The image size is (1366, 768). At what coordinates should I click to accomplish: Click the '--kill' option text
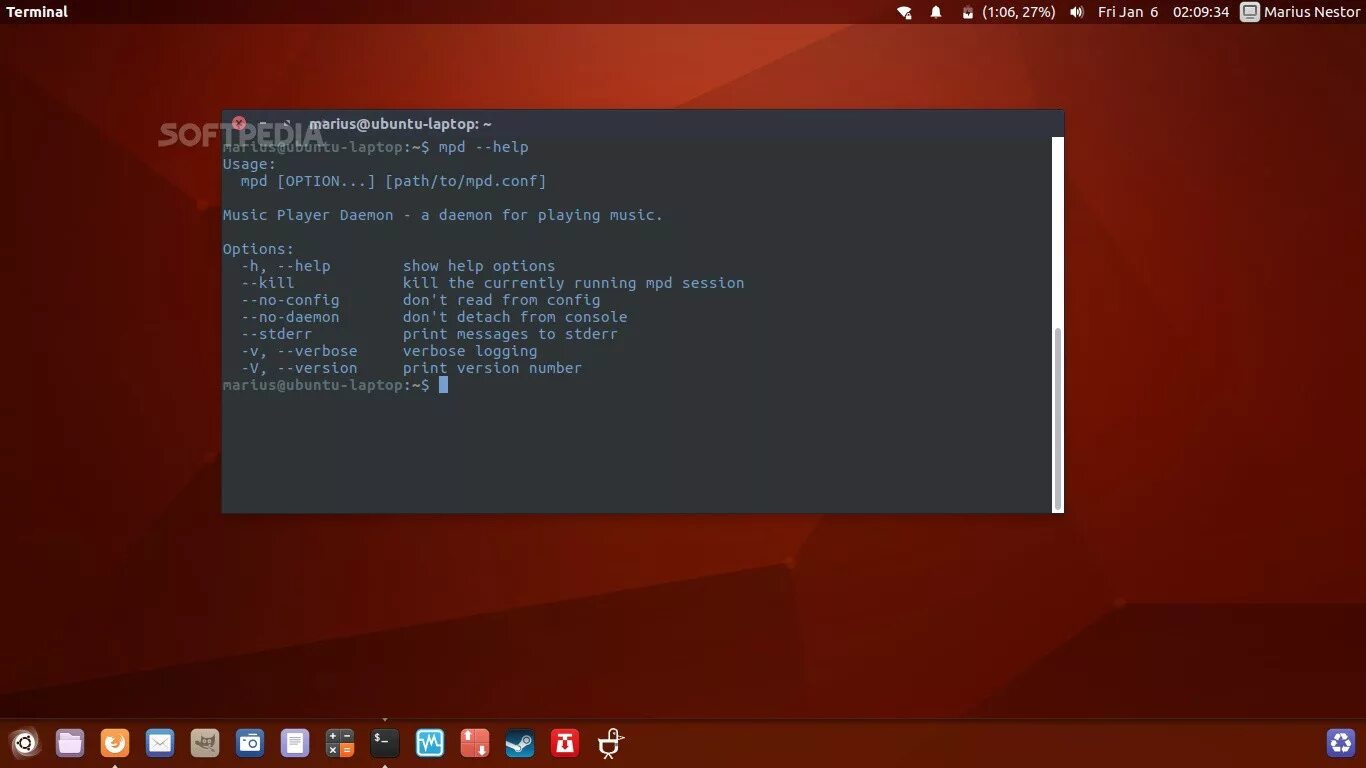tap(267, 283)
